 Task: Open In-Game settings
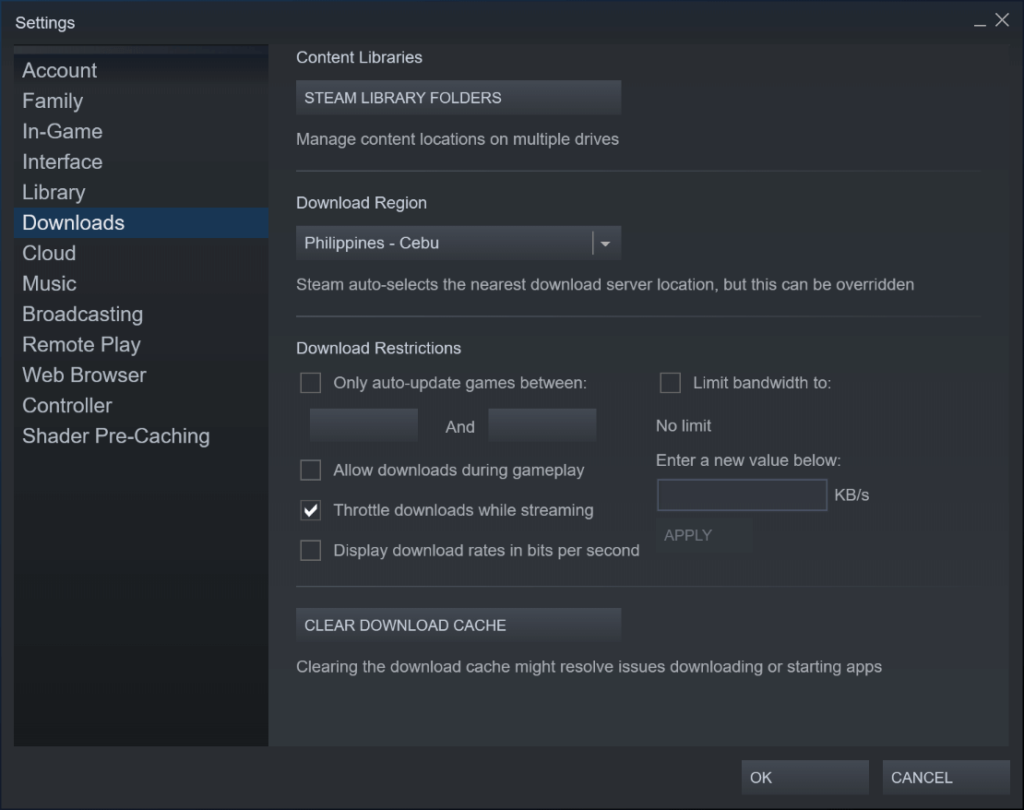pyautogui.click(x=62, y=131)
